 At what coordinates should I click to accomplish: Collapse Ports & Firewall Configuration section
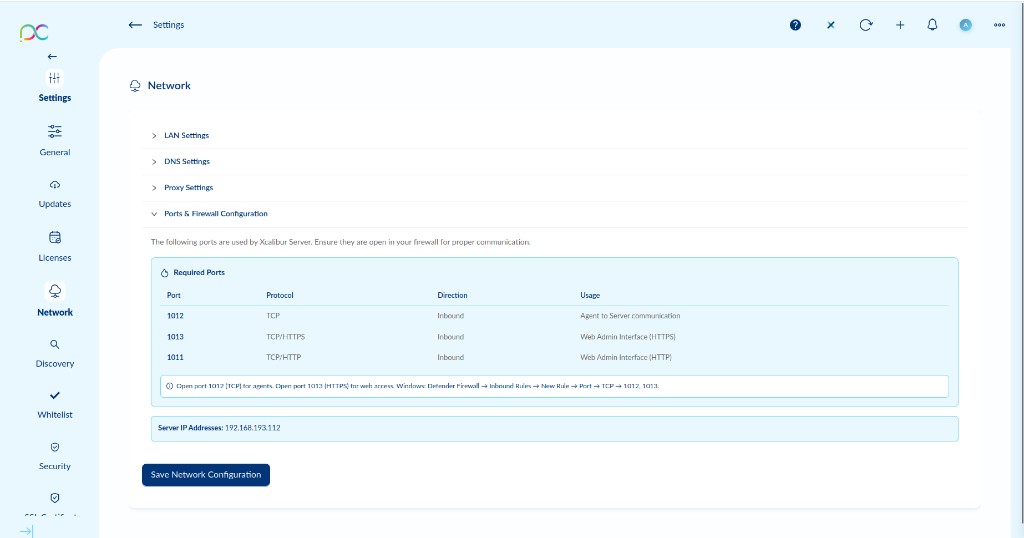point(215,214)
